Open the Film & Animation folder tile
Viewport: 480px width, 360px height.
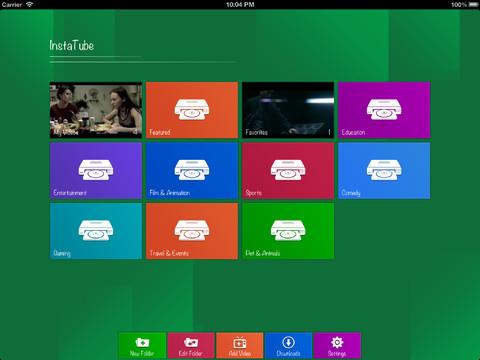coord(192,171)
